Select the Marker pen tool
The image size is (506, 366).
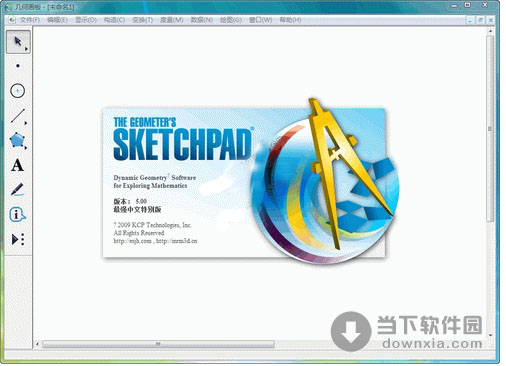coord(17,190)
